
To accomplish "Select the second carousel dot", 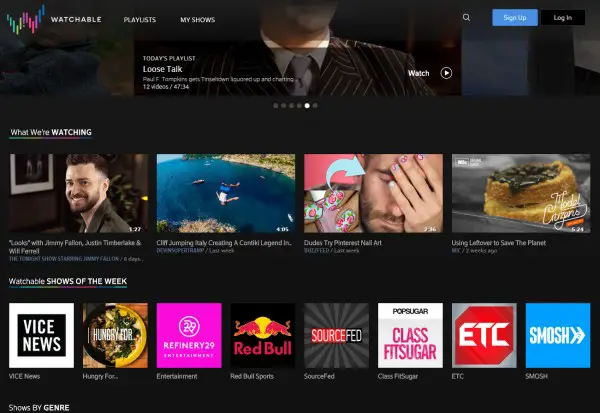I will [284, 106].
